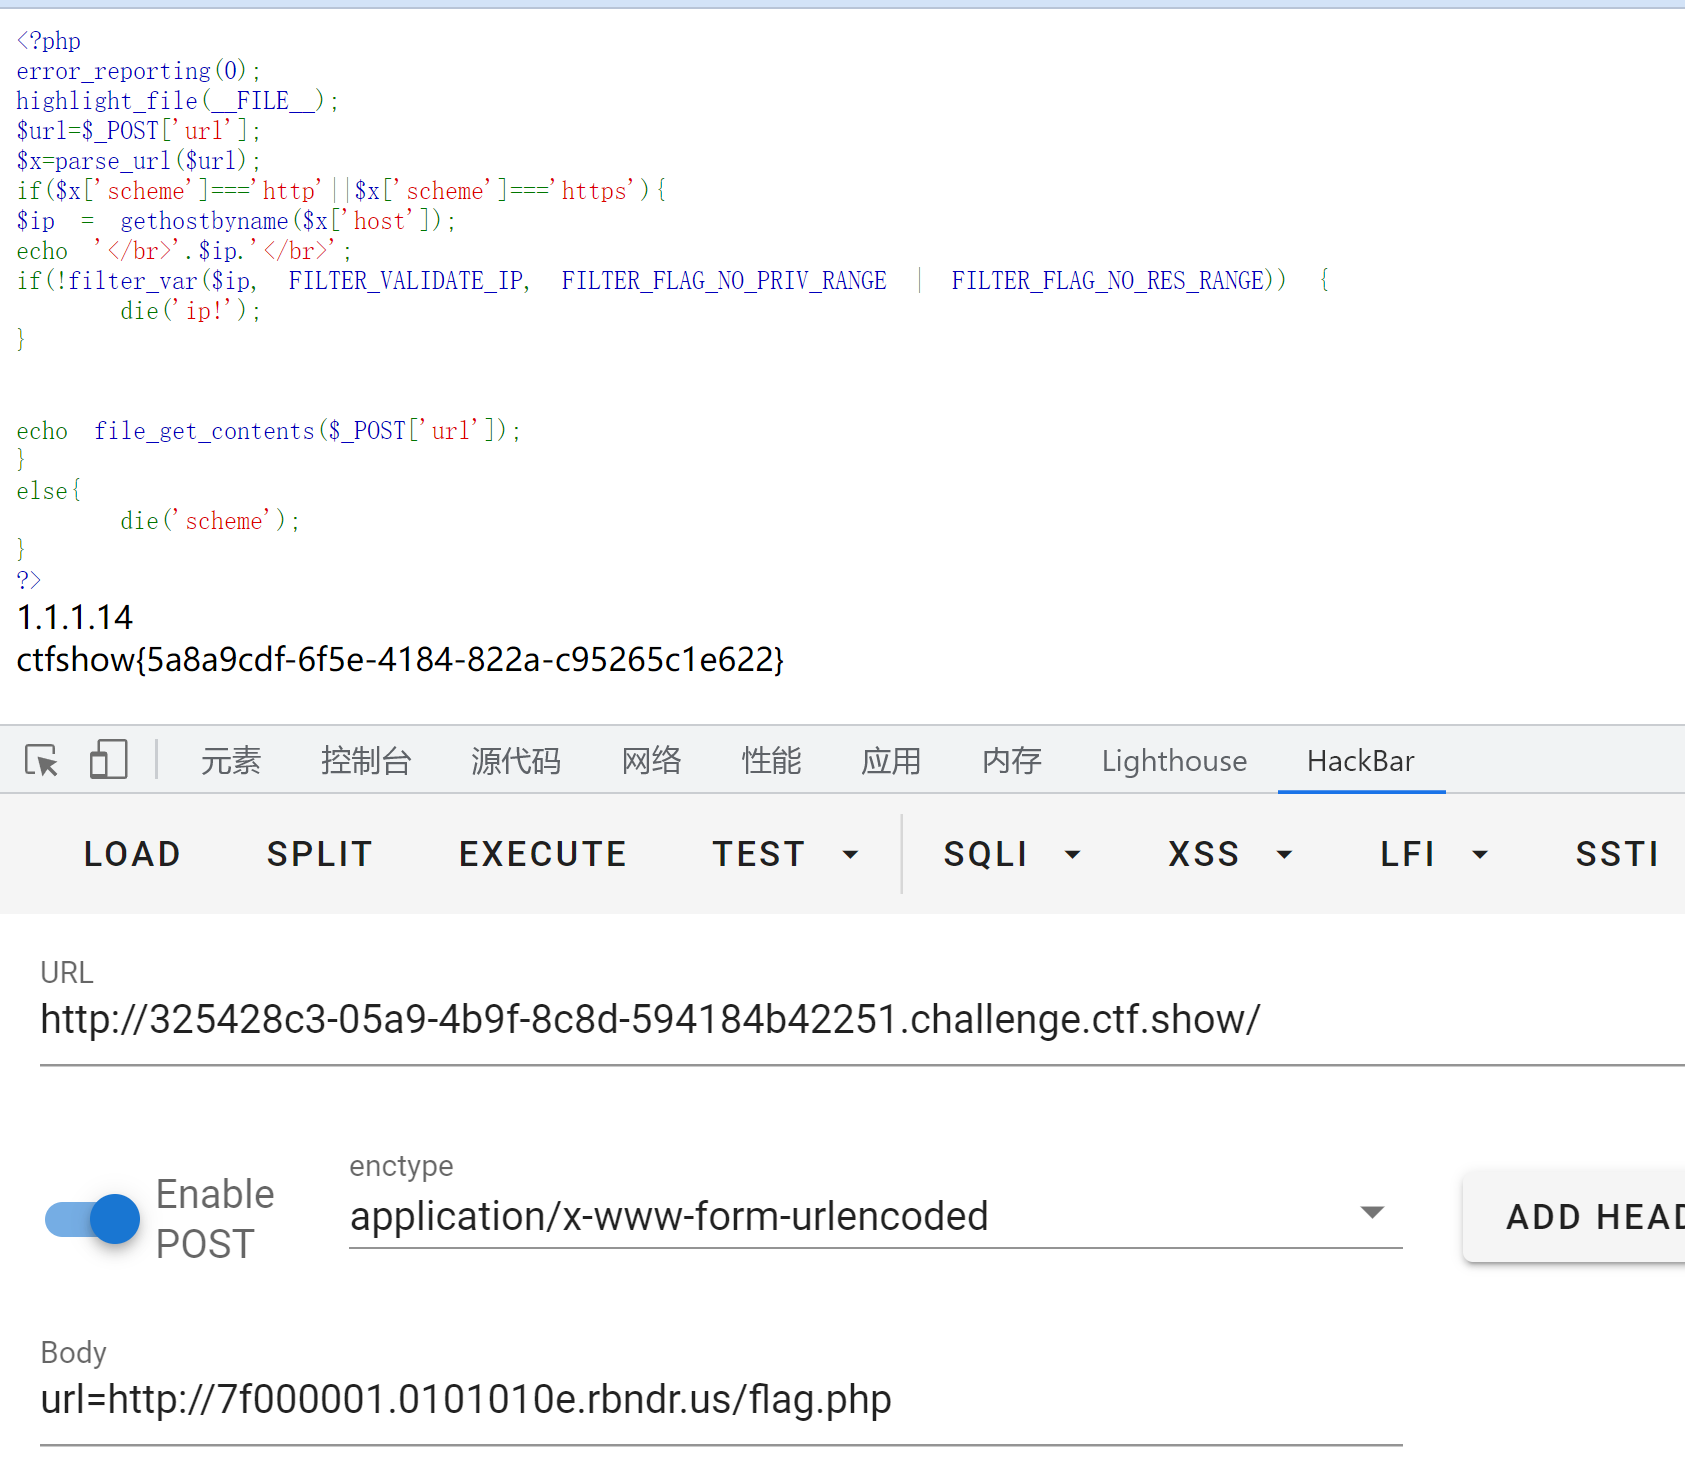The width and height of the screenshot is (1685, 1477).
Task: Open the XSS dropdown menu
Action: 1231,854
